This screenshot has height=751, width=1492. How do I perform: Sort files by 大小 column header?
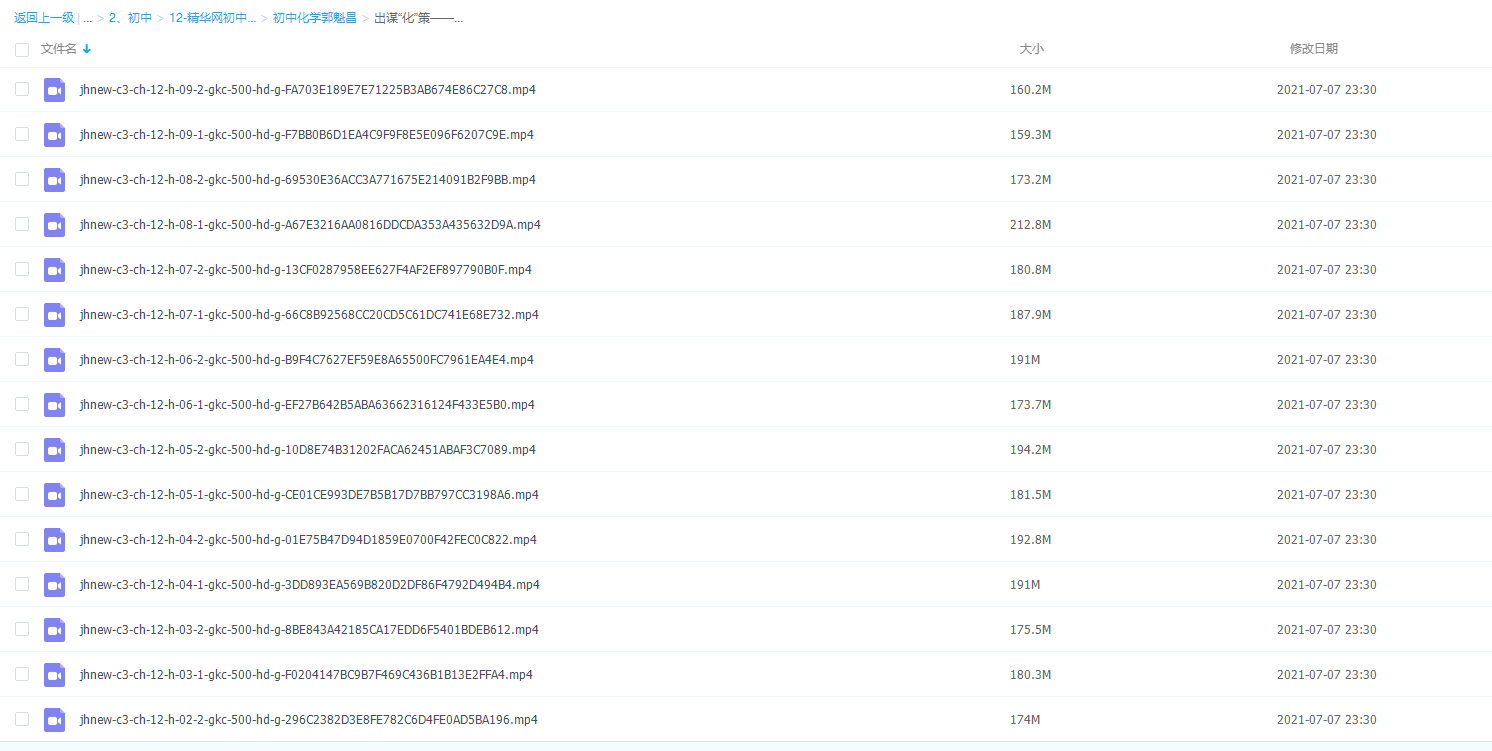(x=1031, y=49)
